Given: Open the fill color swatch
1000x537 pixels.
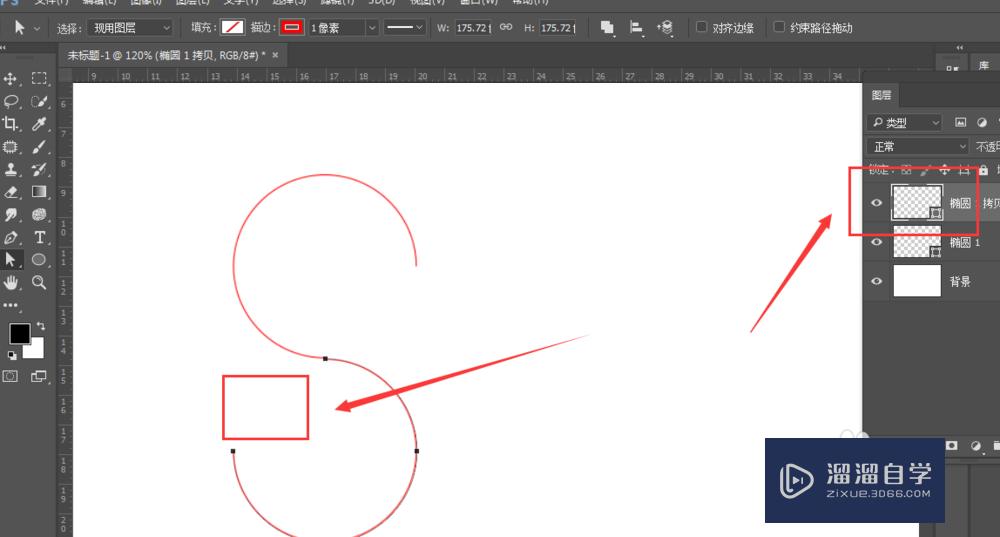Looking at the screenshot, I should 232,27.
